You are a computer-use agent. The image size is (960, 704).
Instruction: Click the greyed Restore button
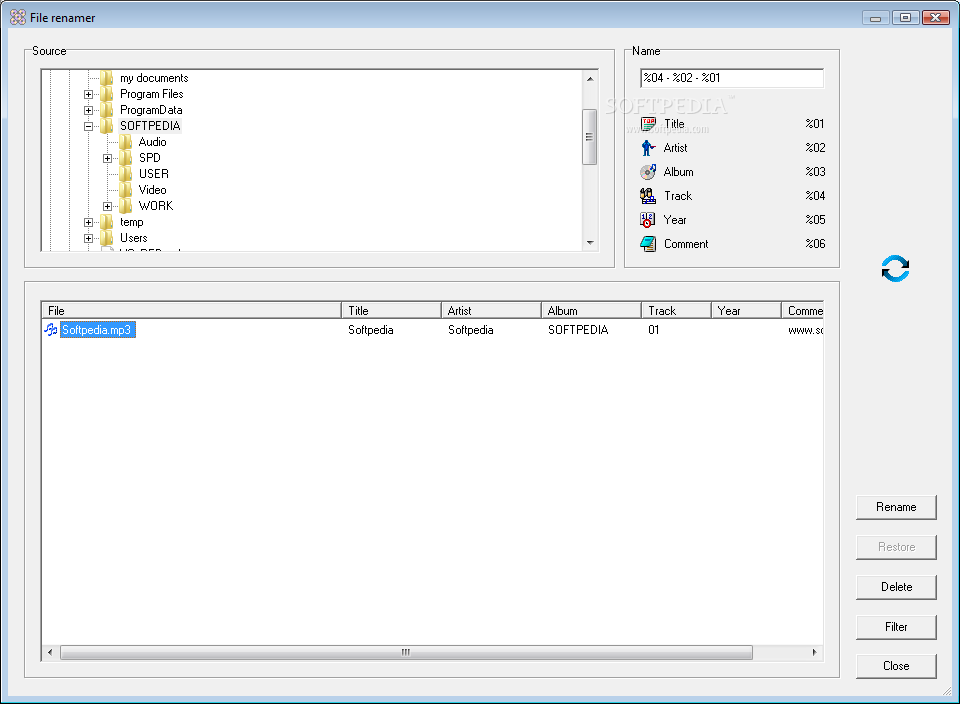896,547
